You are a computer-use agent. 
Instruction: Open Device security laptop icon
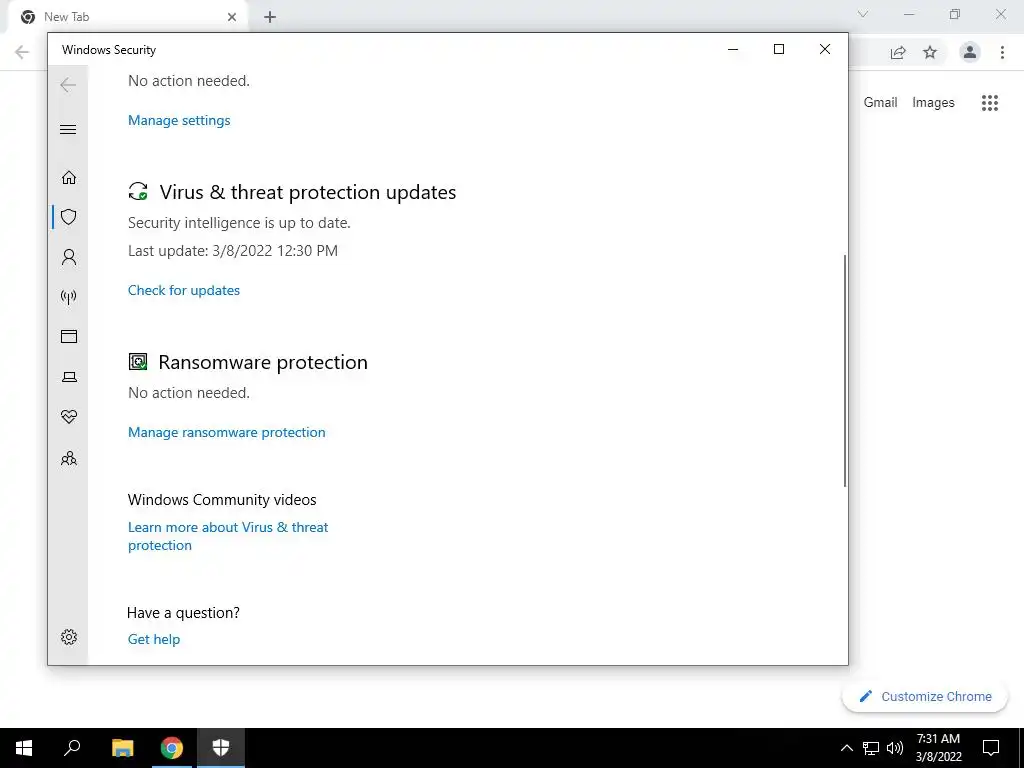point(69,377)
